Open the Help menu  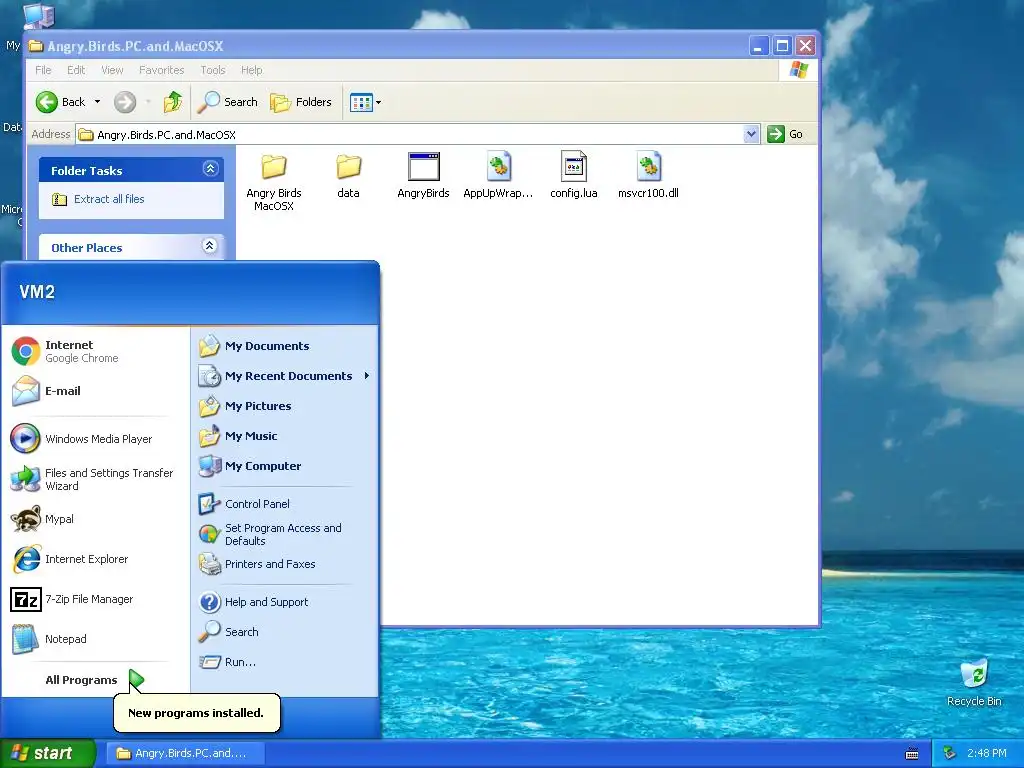(x=251, y=70)
